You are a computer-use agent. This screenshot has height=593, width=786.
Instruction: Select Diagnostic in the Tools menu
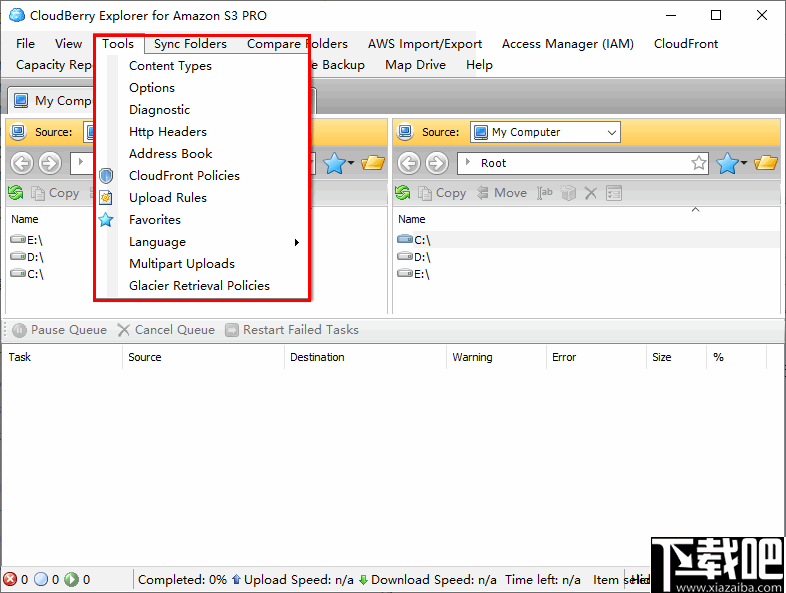(159, 110)
